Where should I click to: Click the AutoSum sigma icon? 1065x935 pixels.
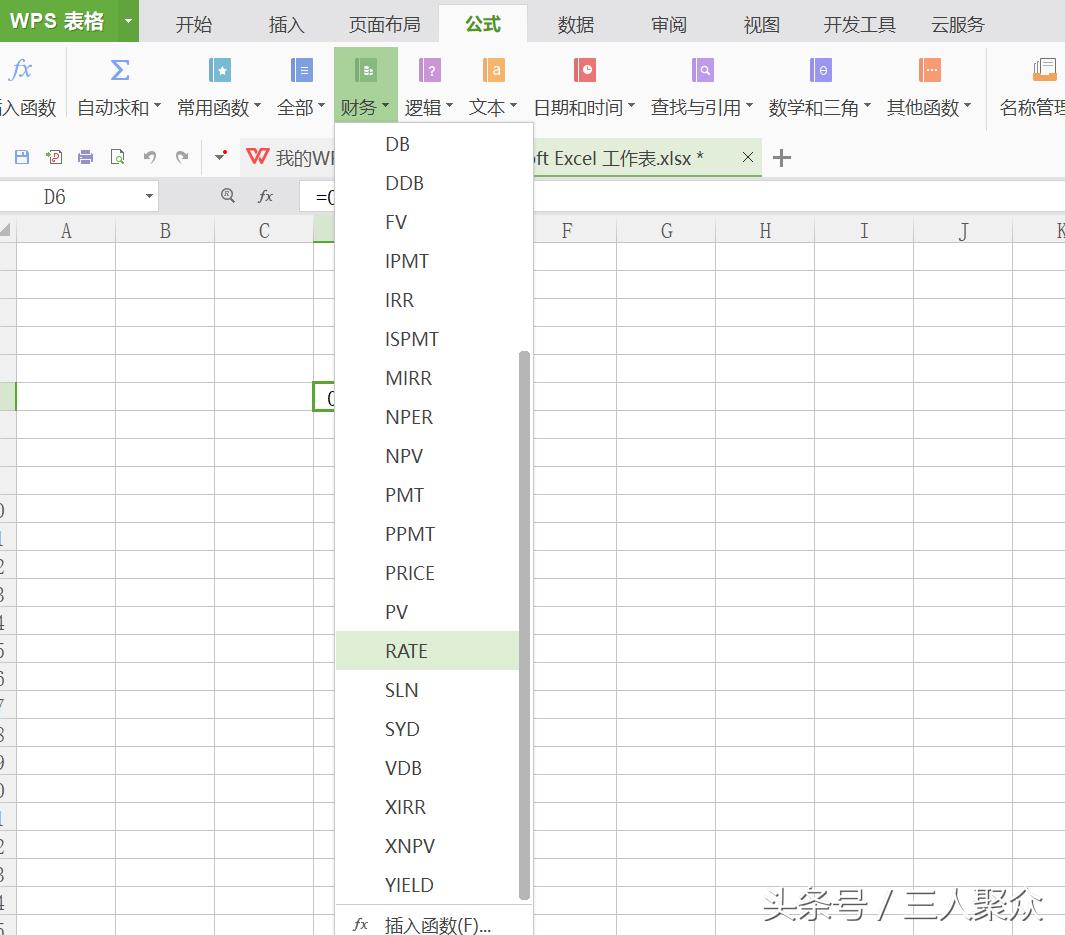tap(119, 70)
